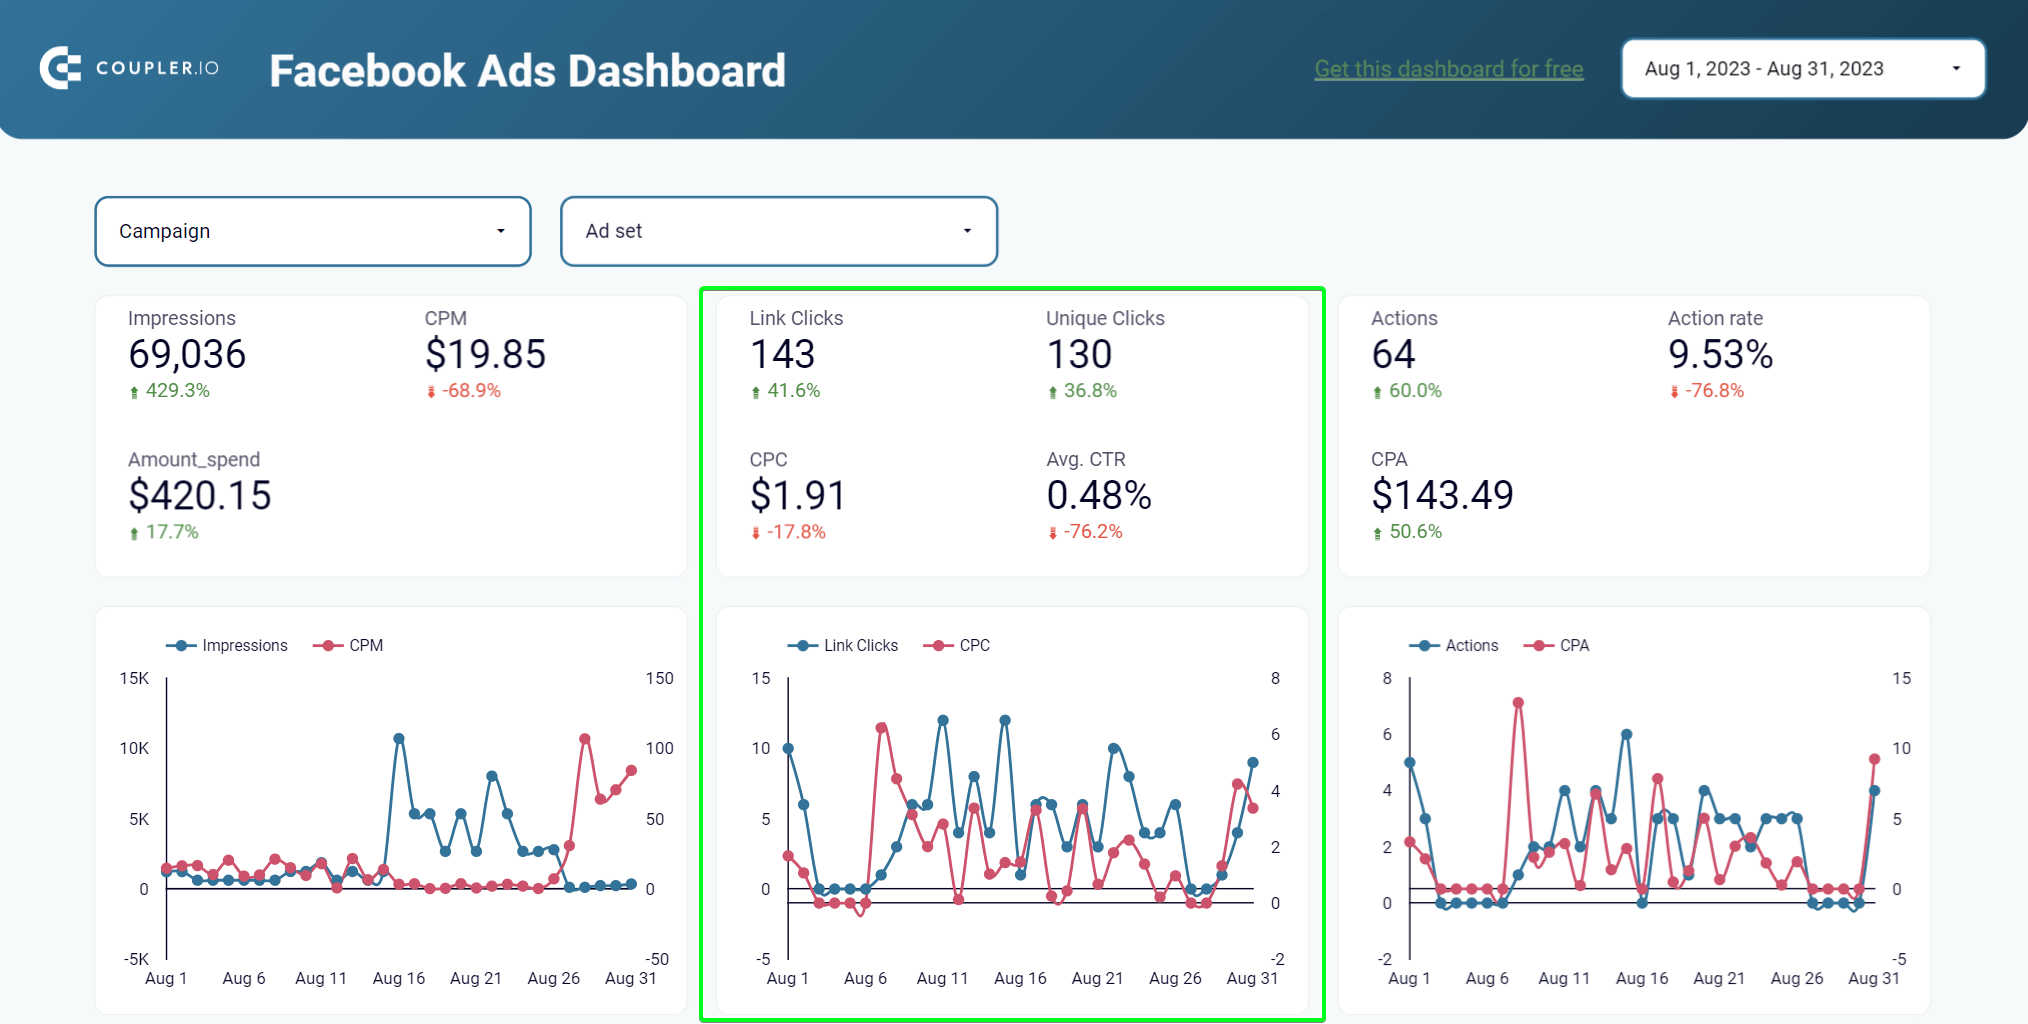Screen dimensions: 2028x1024
Task: Toggle the Impressions legend series
Action: tap(227, 646)
